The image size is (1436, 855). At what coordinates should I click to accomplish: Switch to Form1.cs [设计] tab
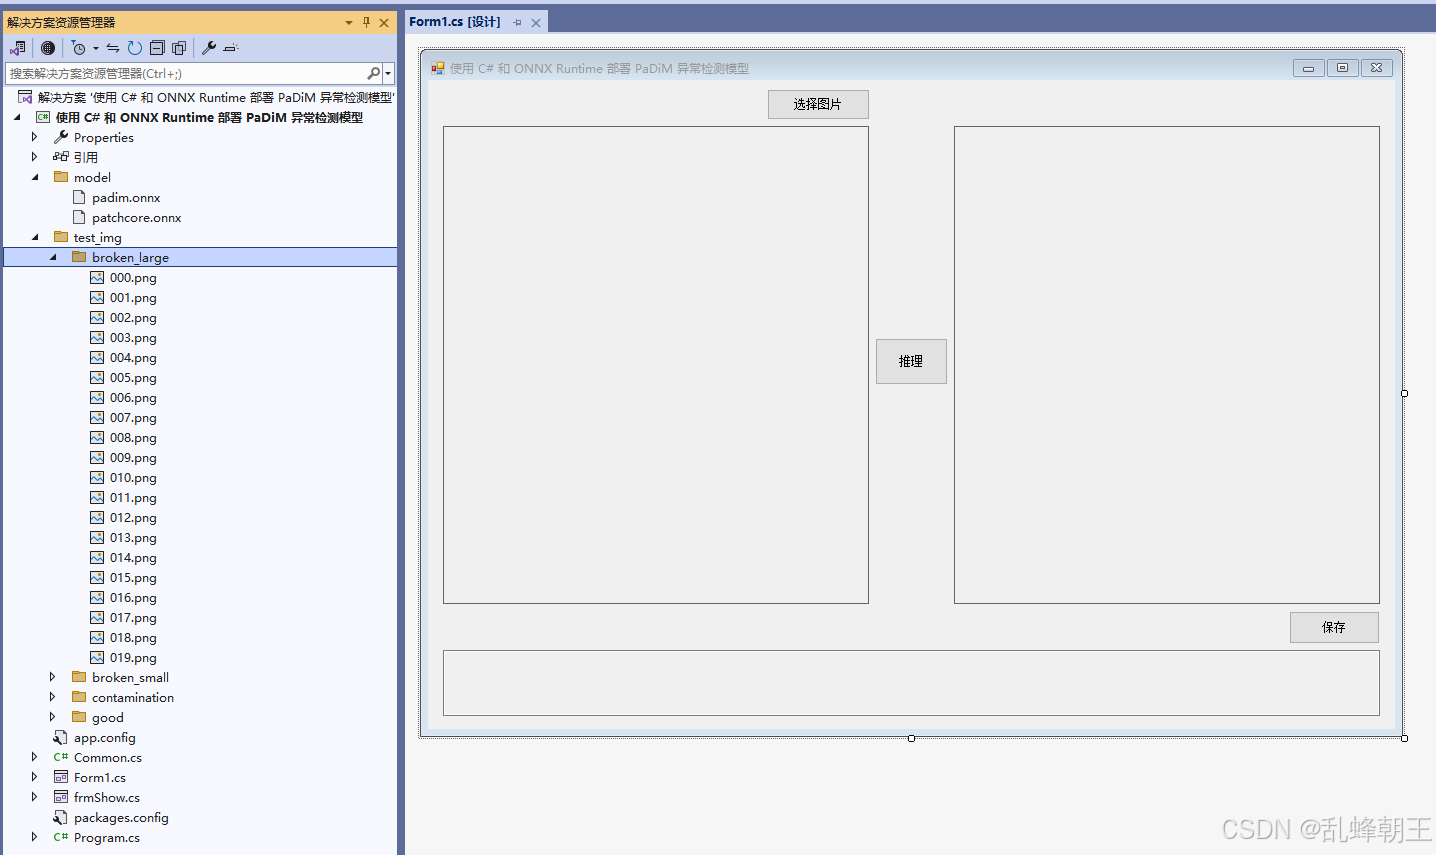tap(455, 22)
